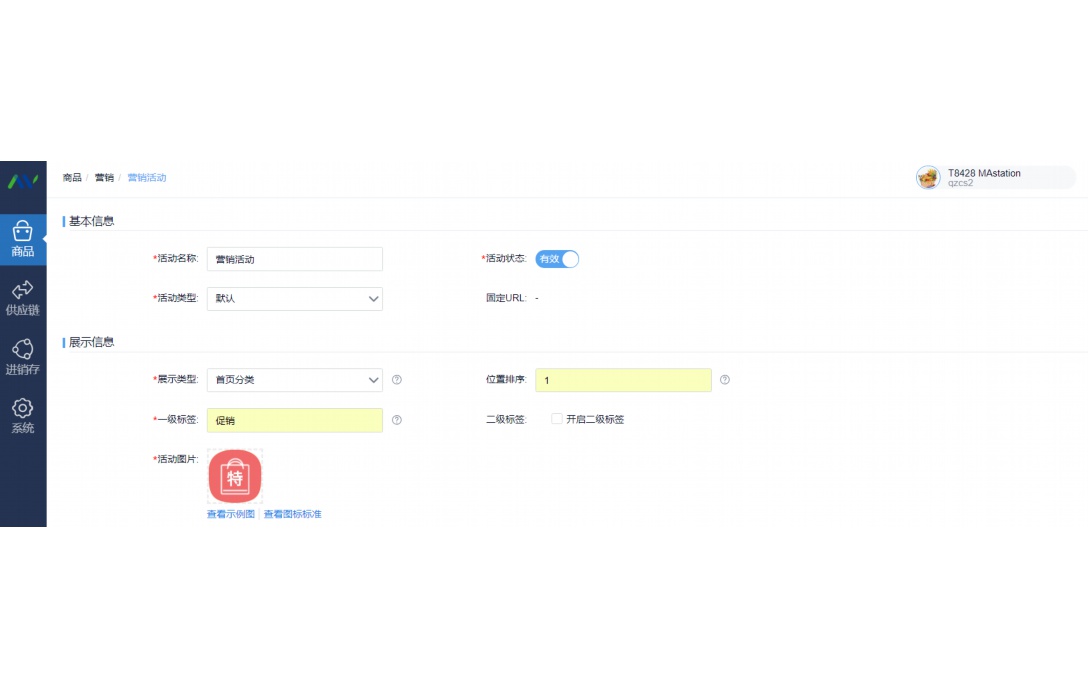1088x688 pixels.
Task: Click the company logo at sidebar top
Action: [23, 182]
